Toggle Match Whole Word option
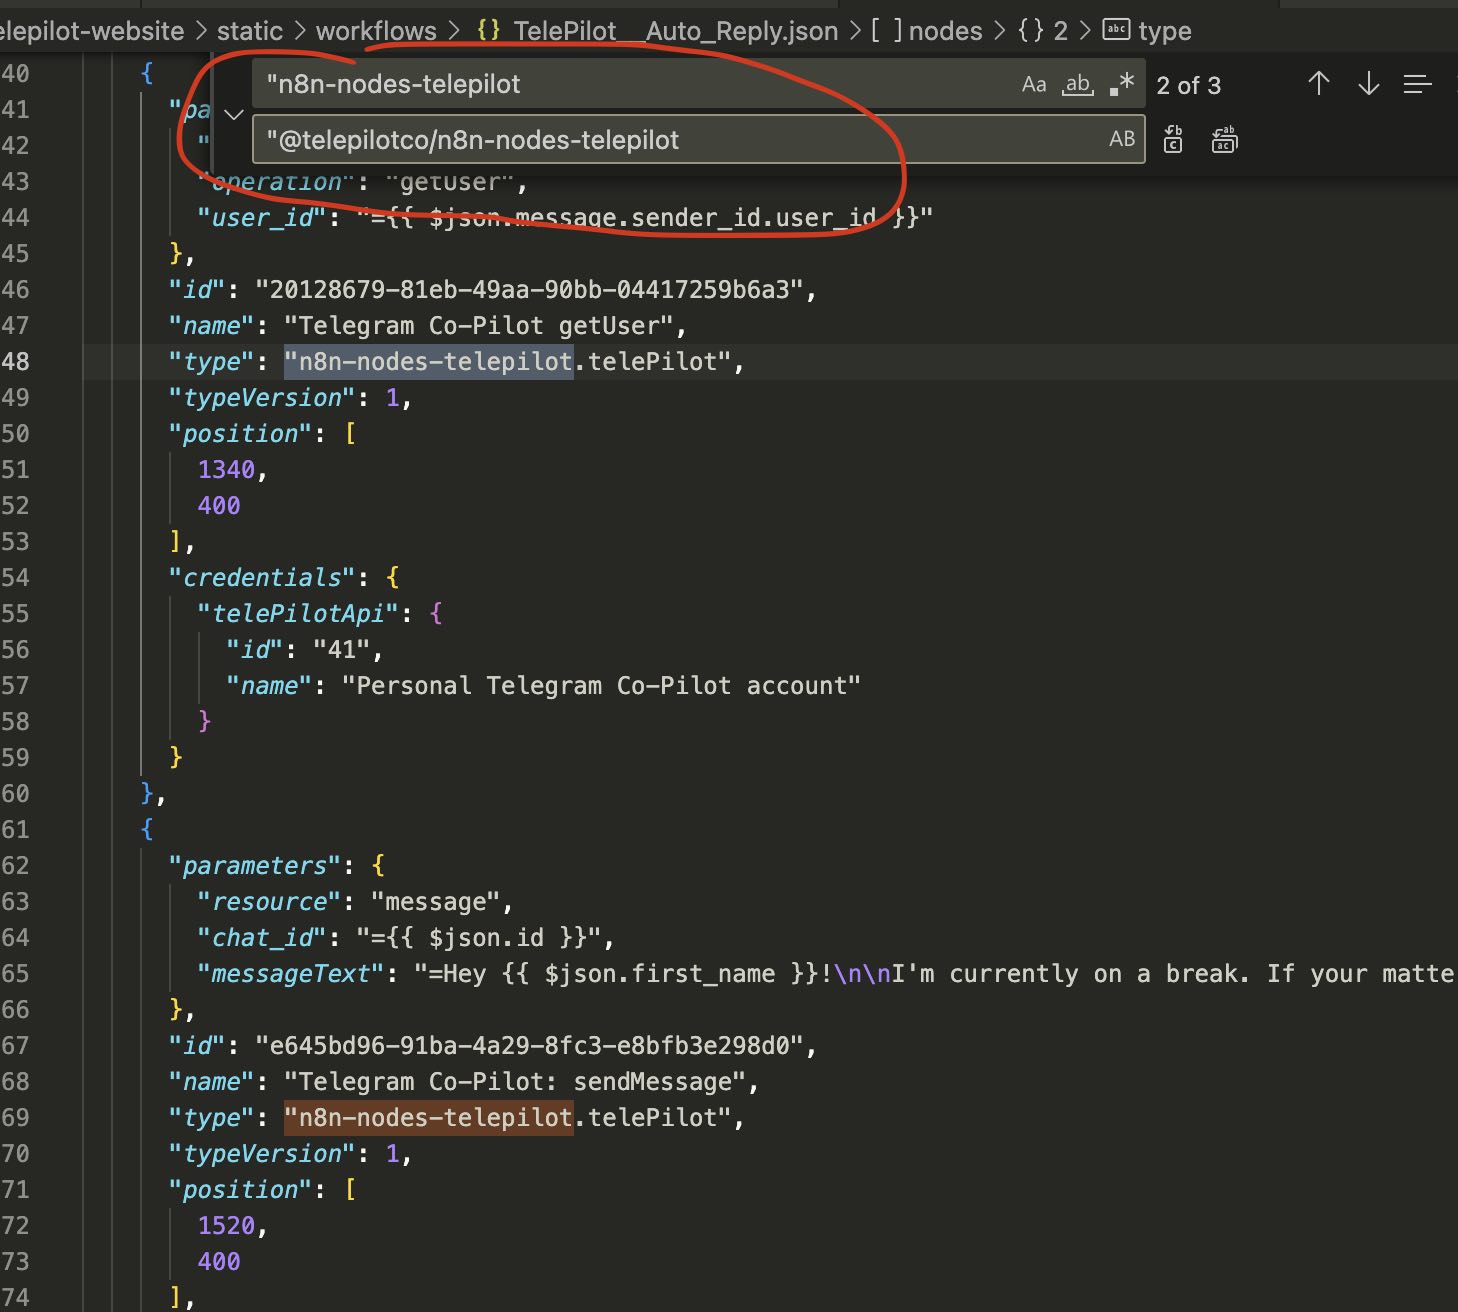This screenshot has height=1312, width=1458. 1078,84
